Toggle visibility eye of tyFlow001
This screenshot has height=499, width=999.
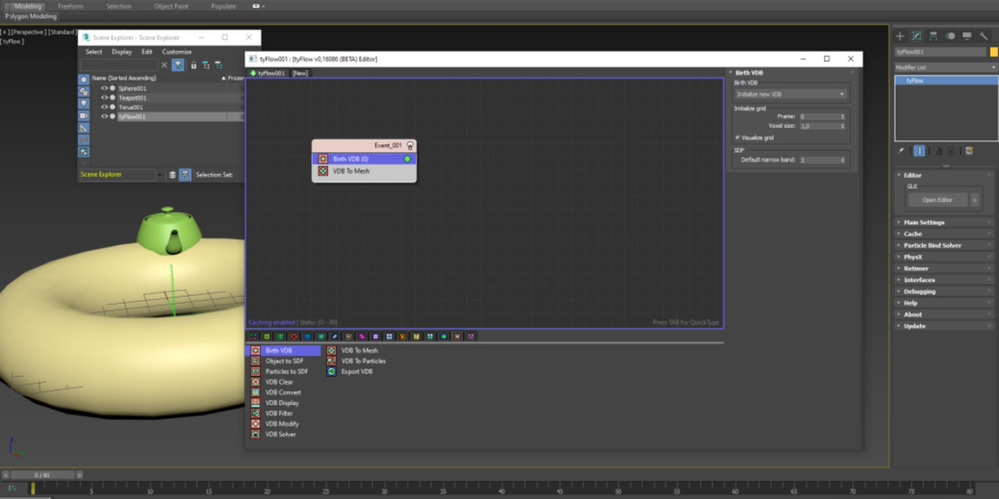(104, 117)
